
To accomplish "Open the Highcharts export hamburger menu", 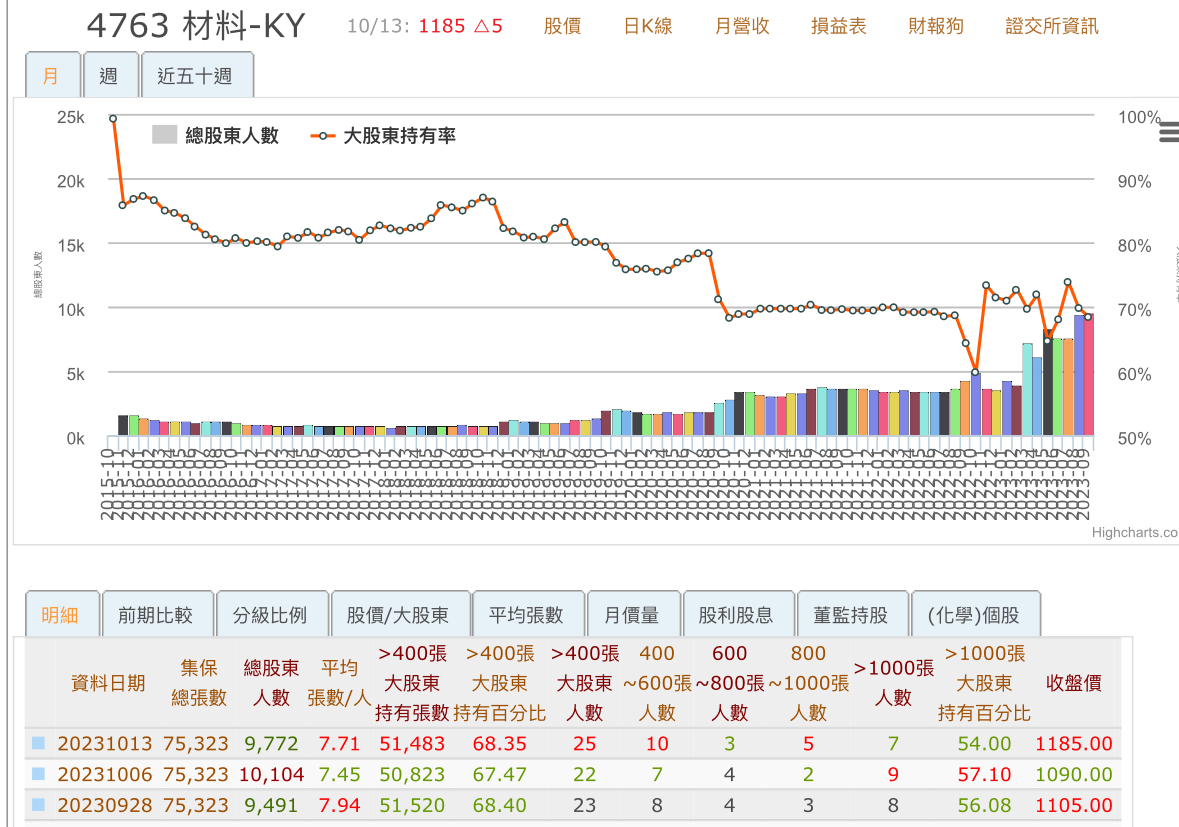I will click(1171, 131).
